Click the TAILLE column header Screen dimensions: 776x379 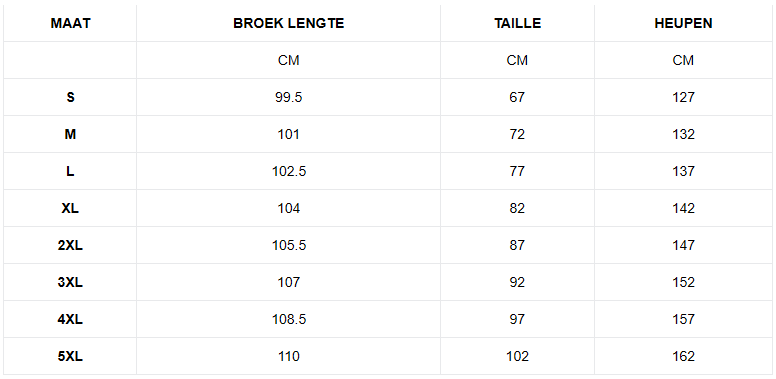point(517,23)
